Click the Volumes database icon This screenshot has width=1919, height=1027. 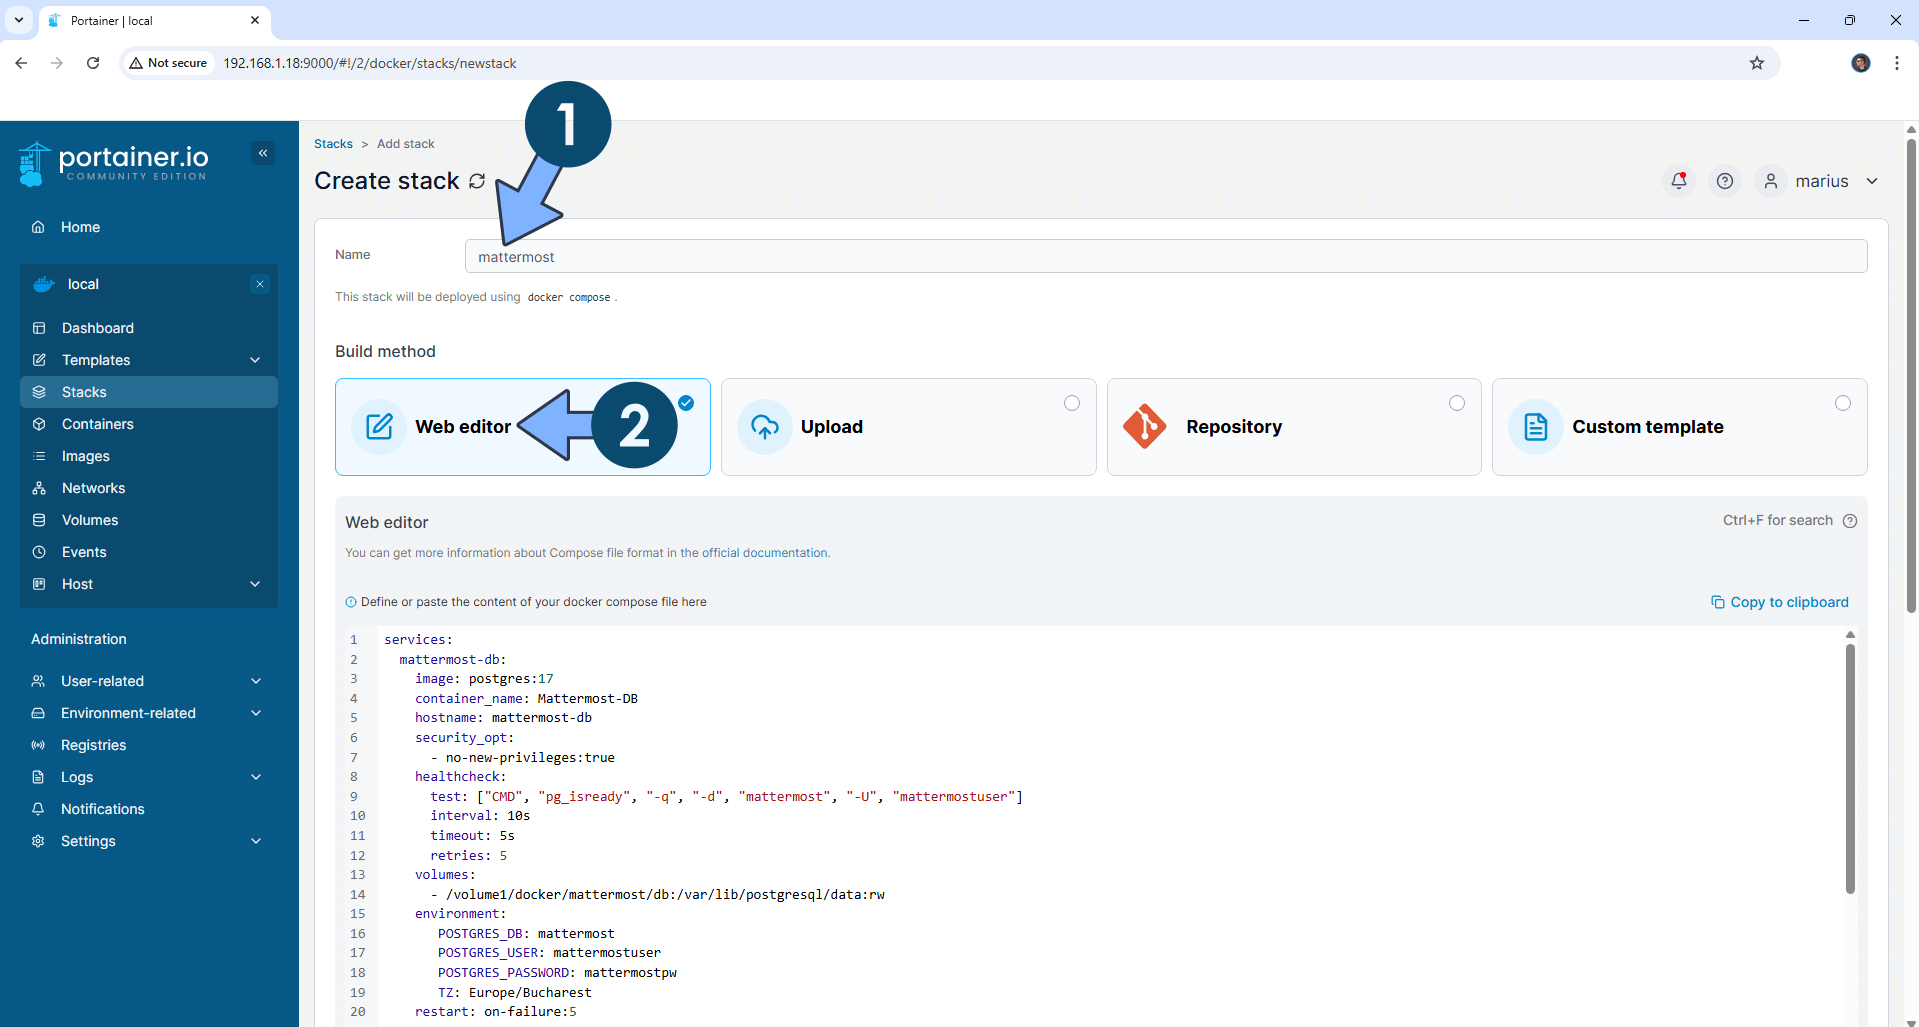click(39, 520)
